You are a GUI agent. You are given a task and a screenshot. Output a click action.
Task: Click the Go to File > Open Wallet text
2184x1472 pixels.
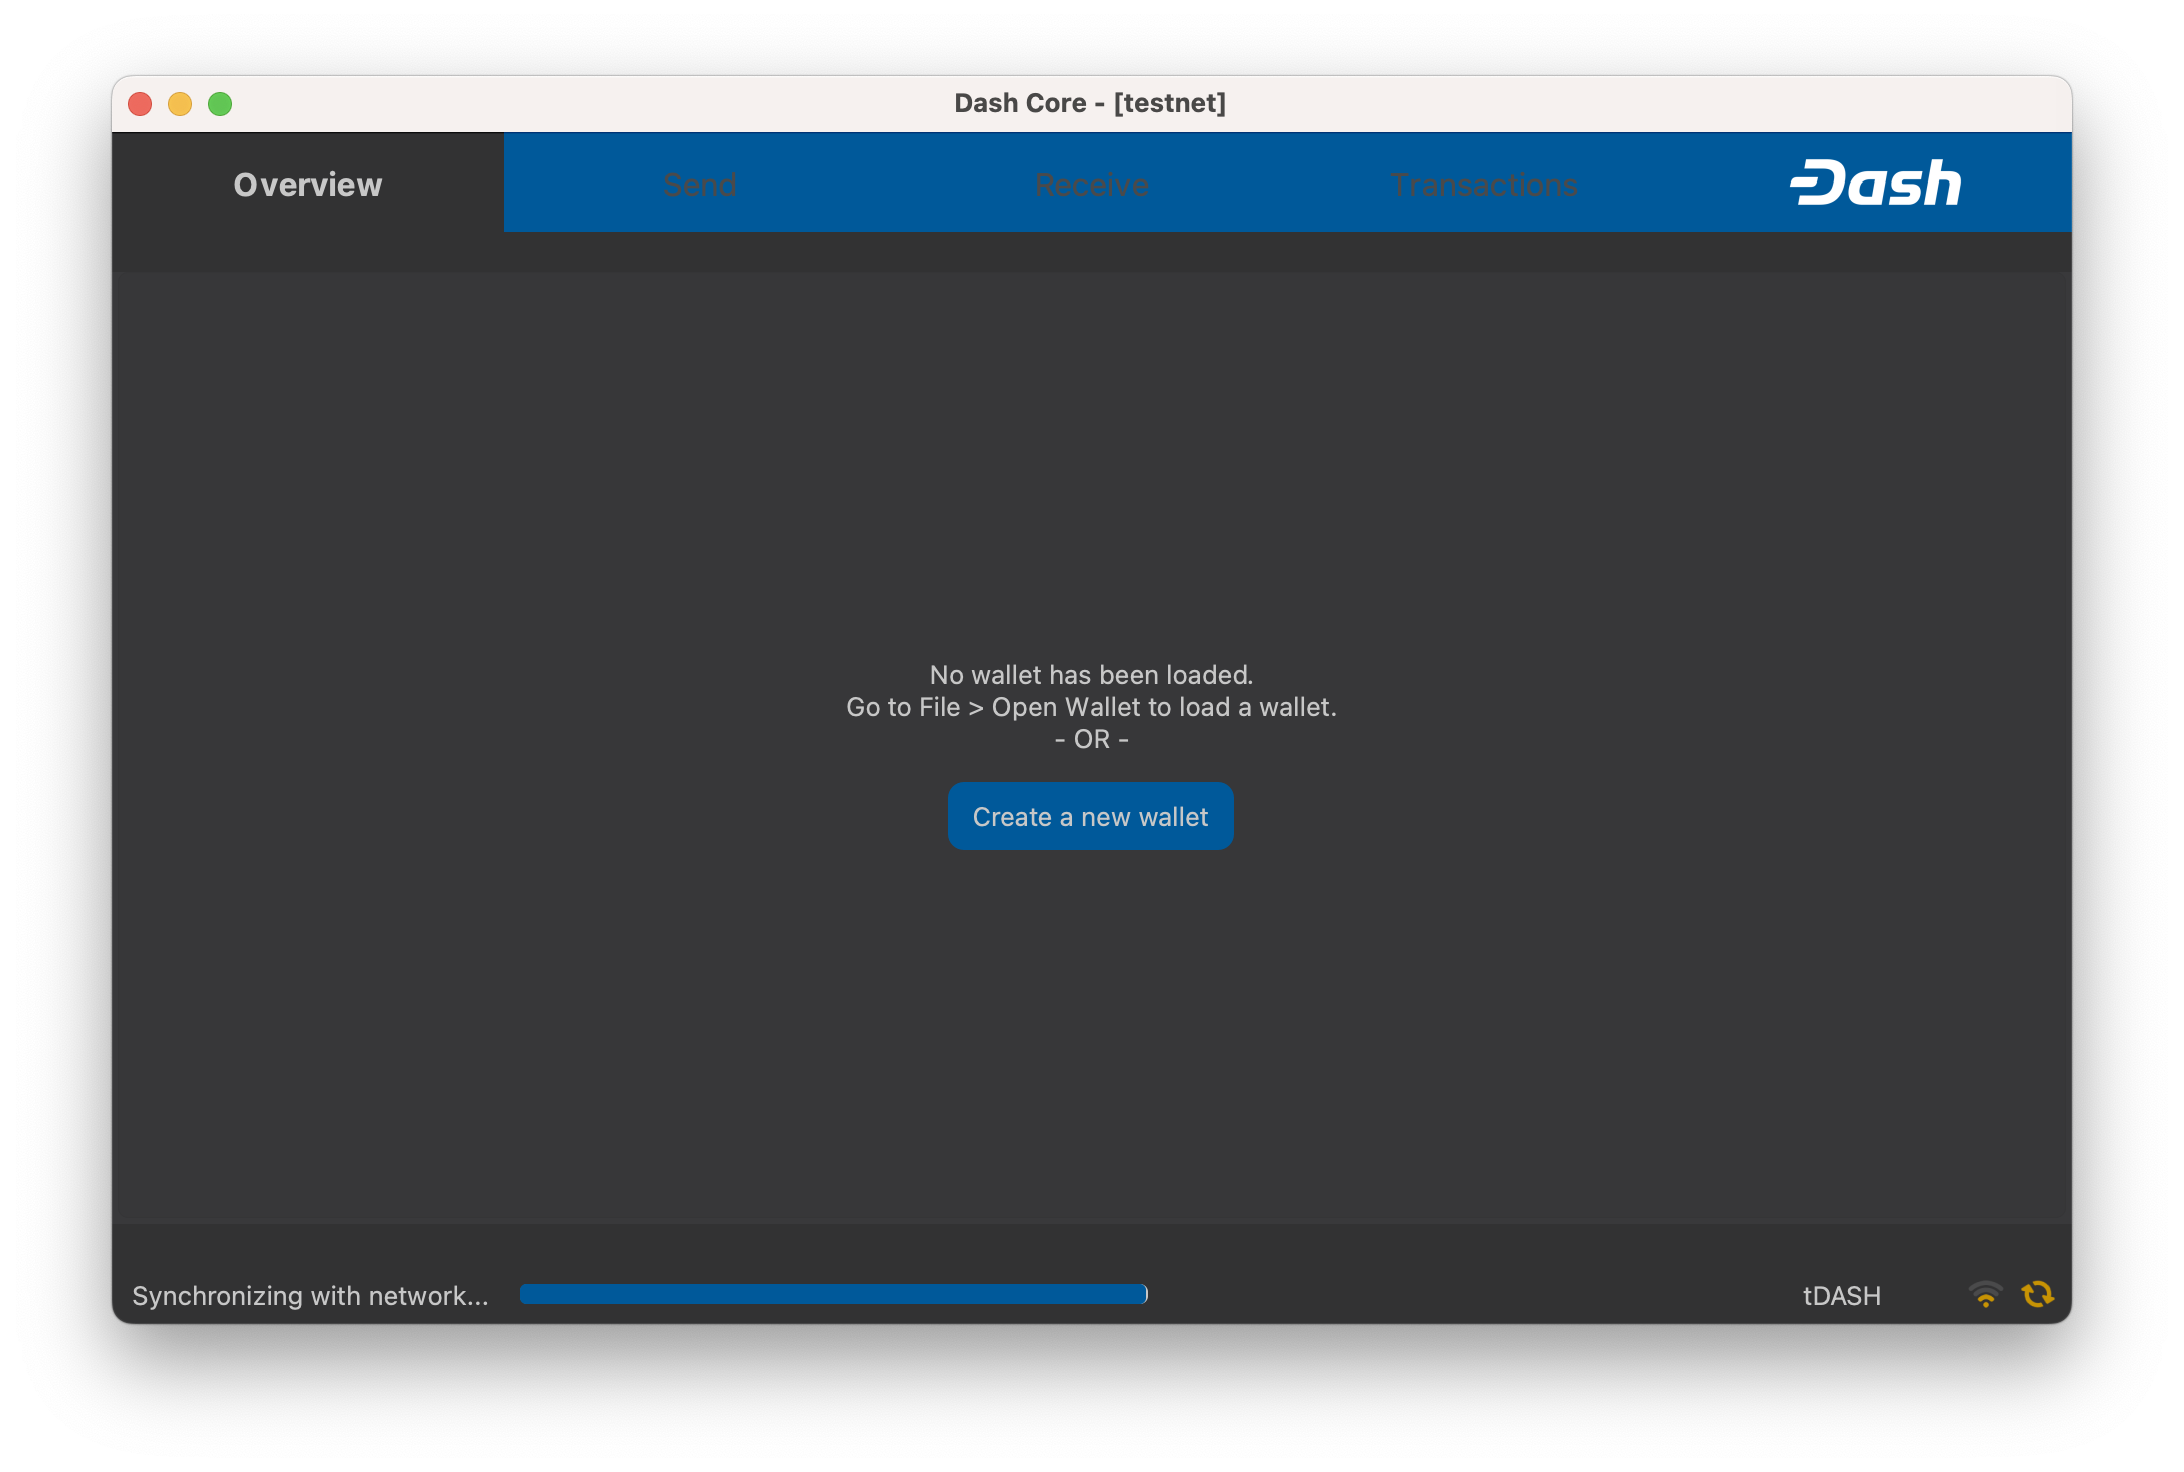(x=1091, y=707)
